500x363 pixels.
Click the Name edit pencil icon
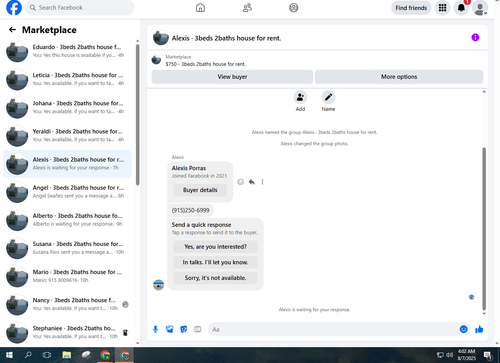(328, 97)
